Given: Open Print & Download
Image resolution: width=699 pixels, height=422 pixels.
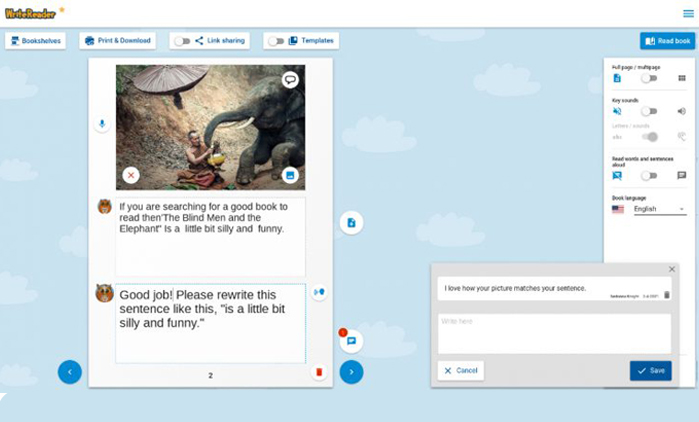Looking at the screenshot, I should [x=118, y=41].
